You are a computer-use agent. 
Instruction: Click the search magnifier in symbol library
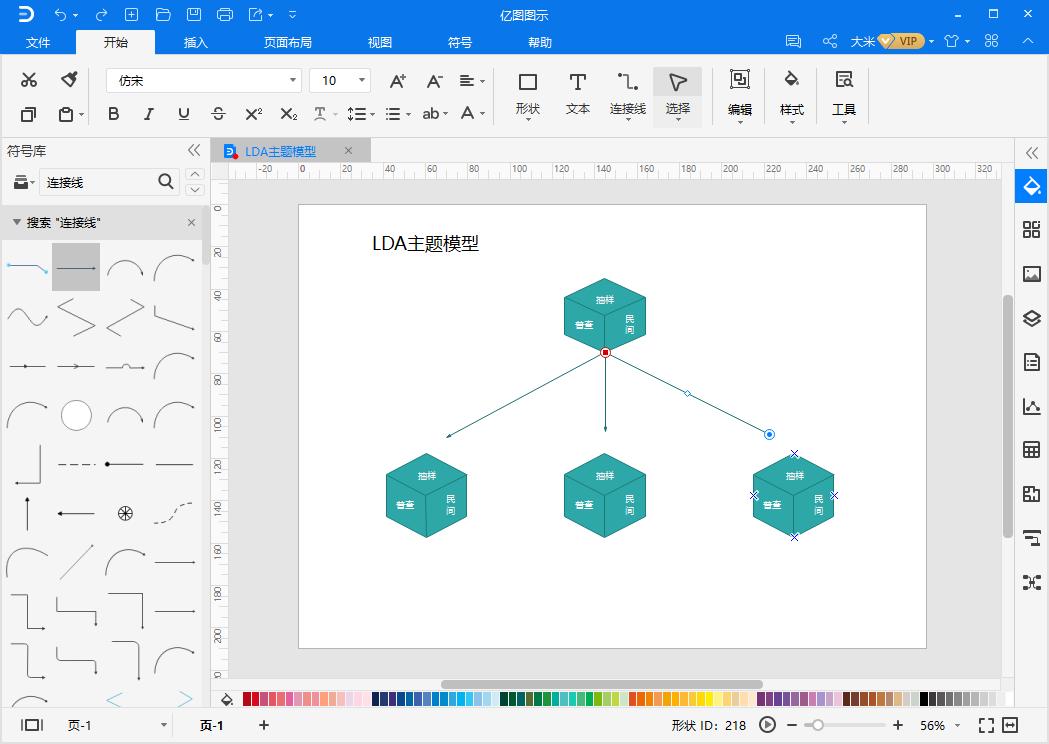click(166, 182)
